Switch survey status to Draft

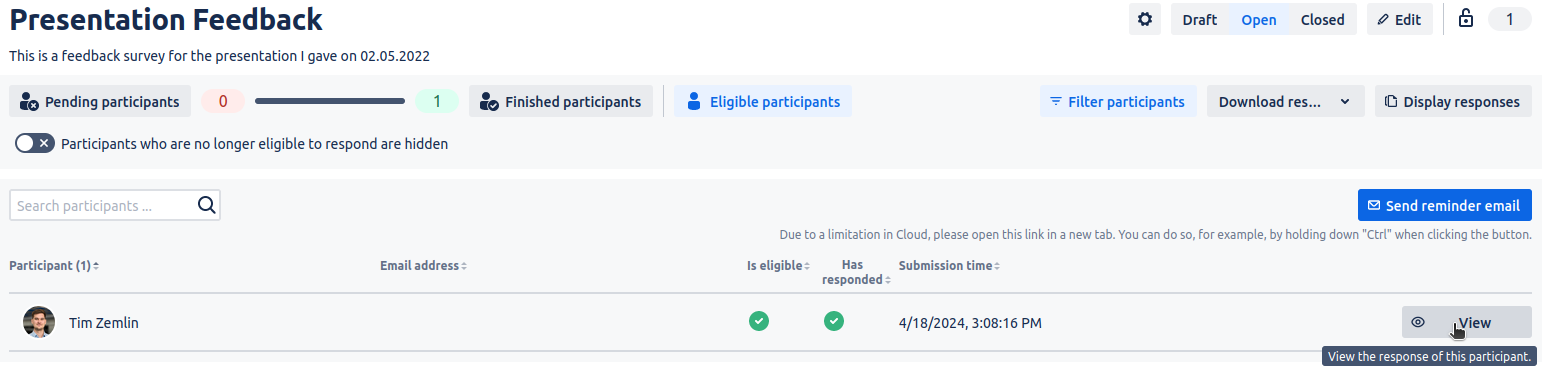coord(1200,19)
